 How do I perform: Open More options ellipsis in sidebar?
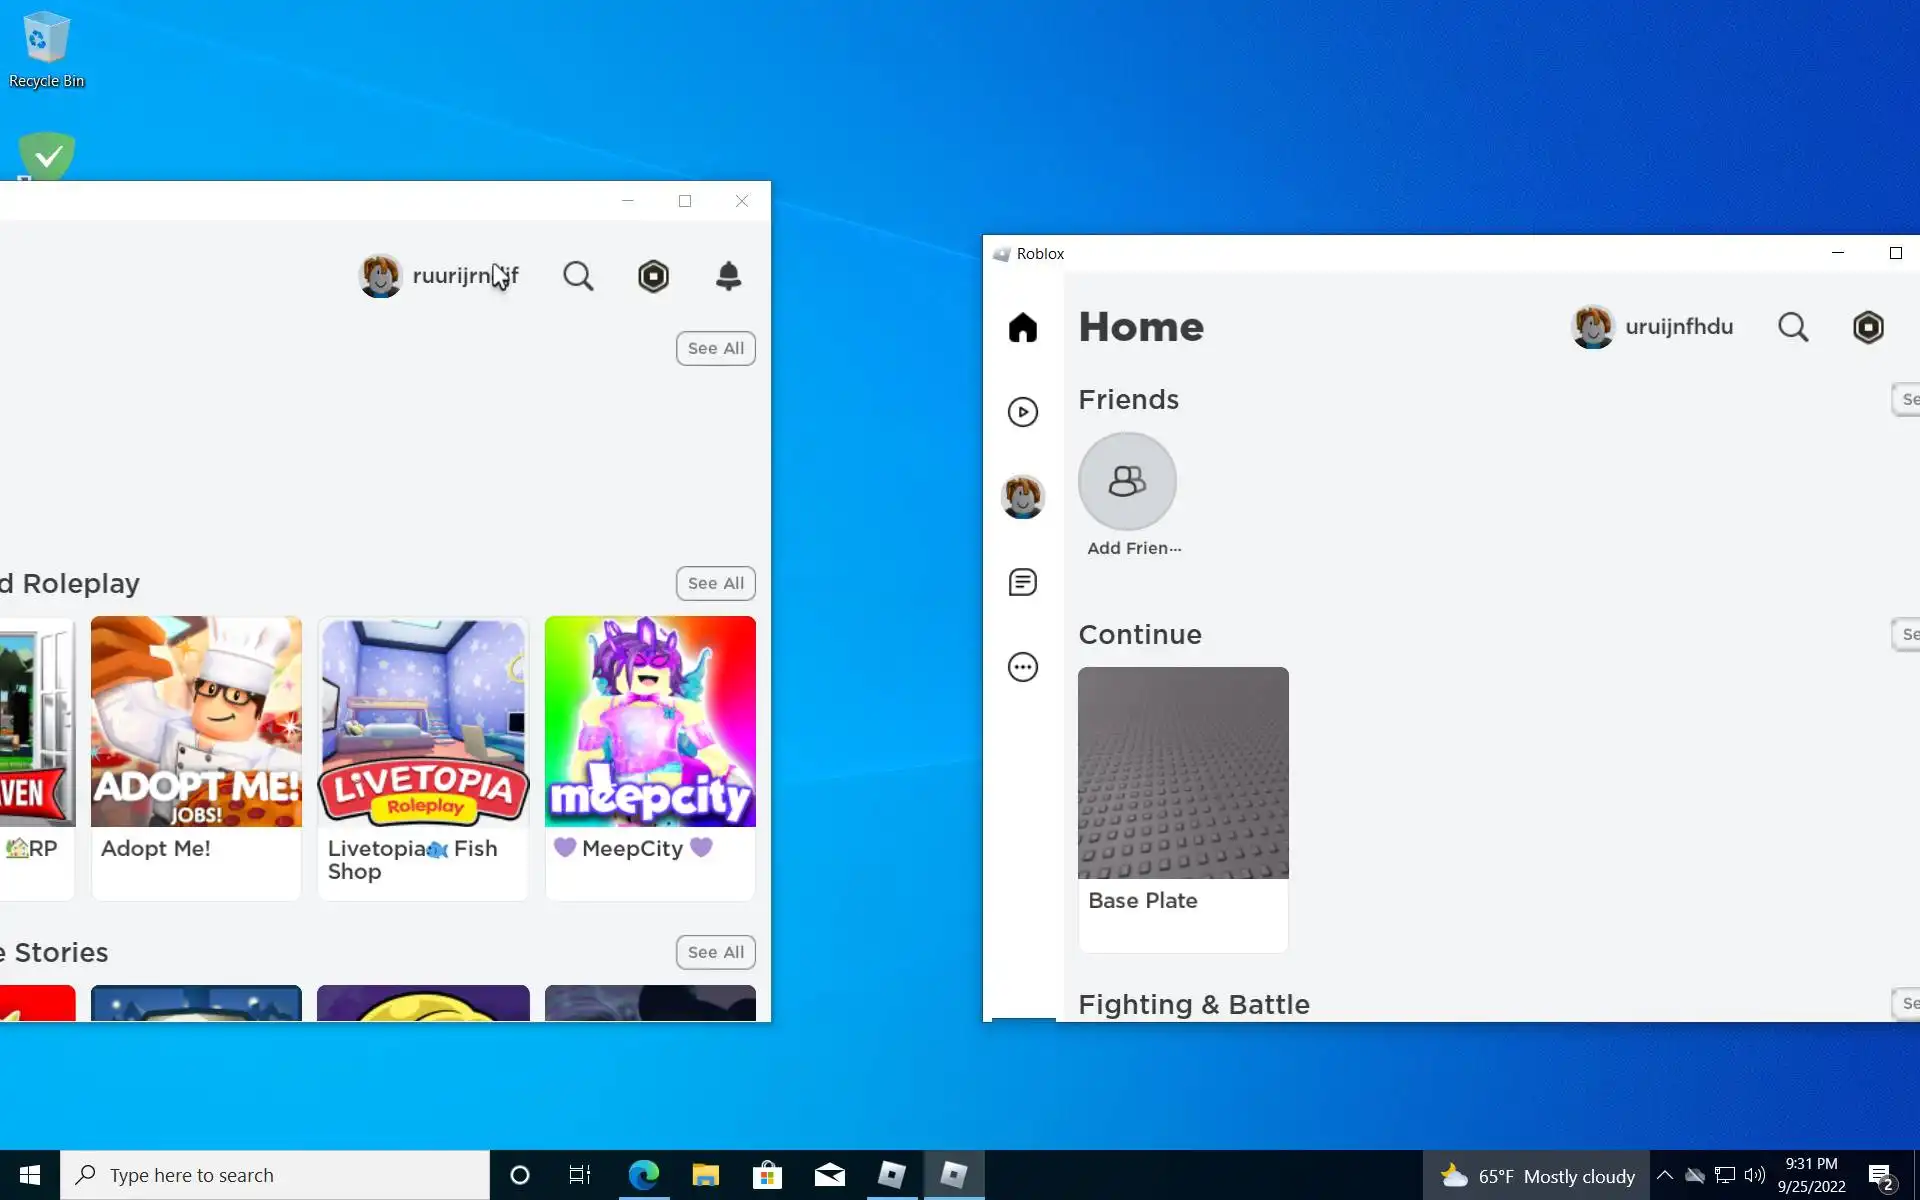tap(1022, 667)
